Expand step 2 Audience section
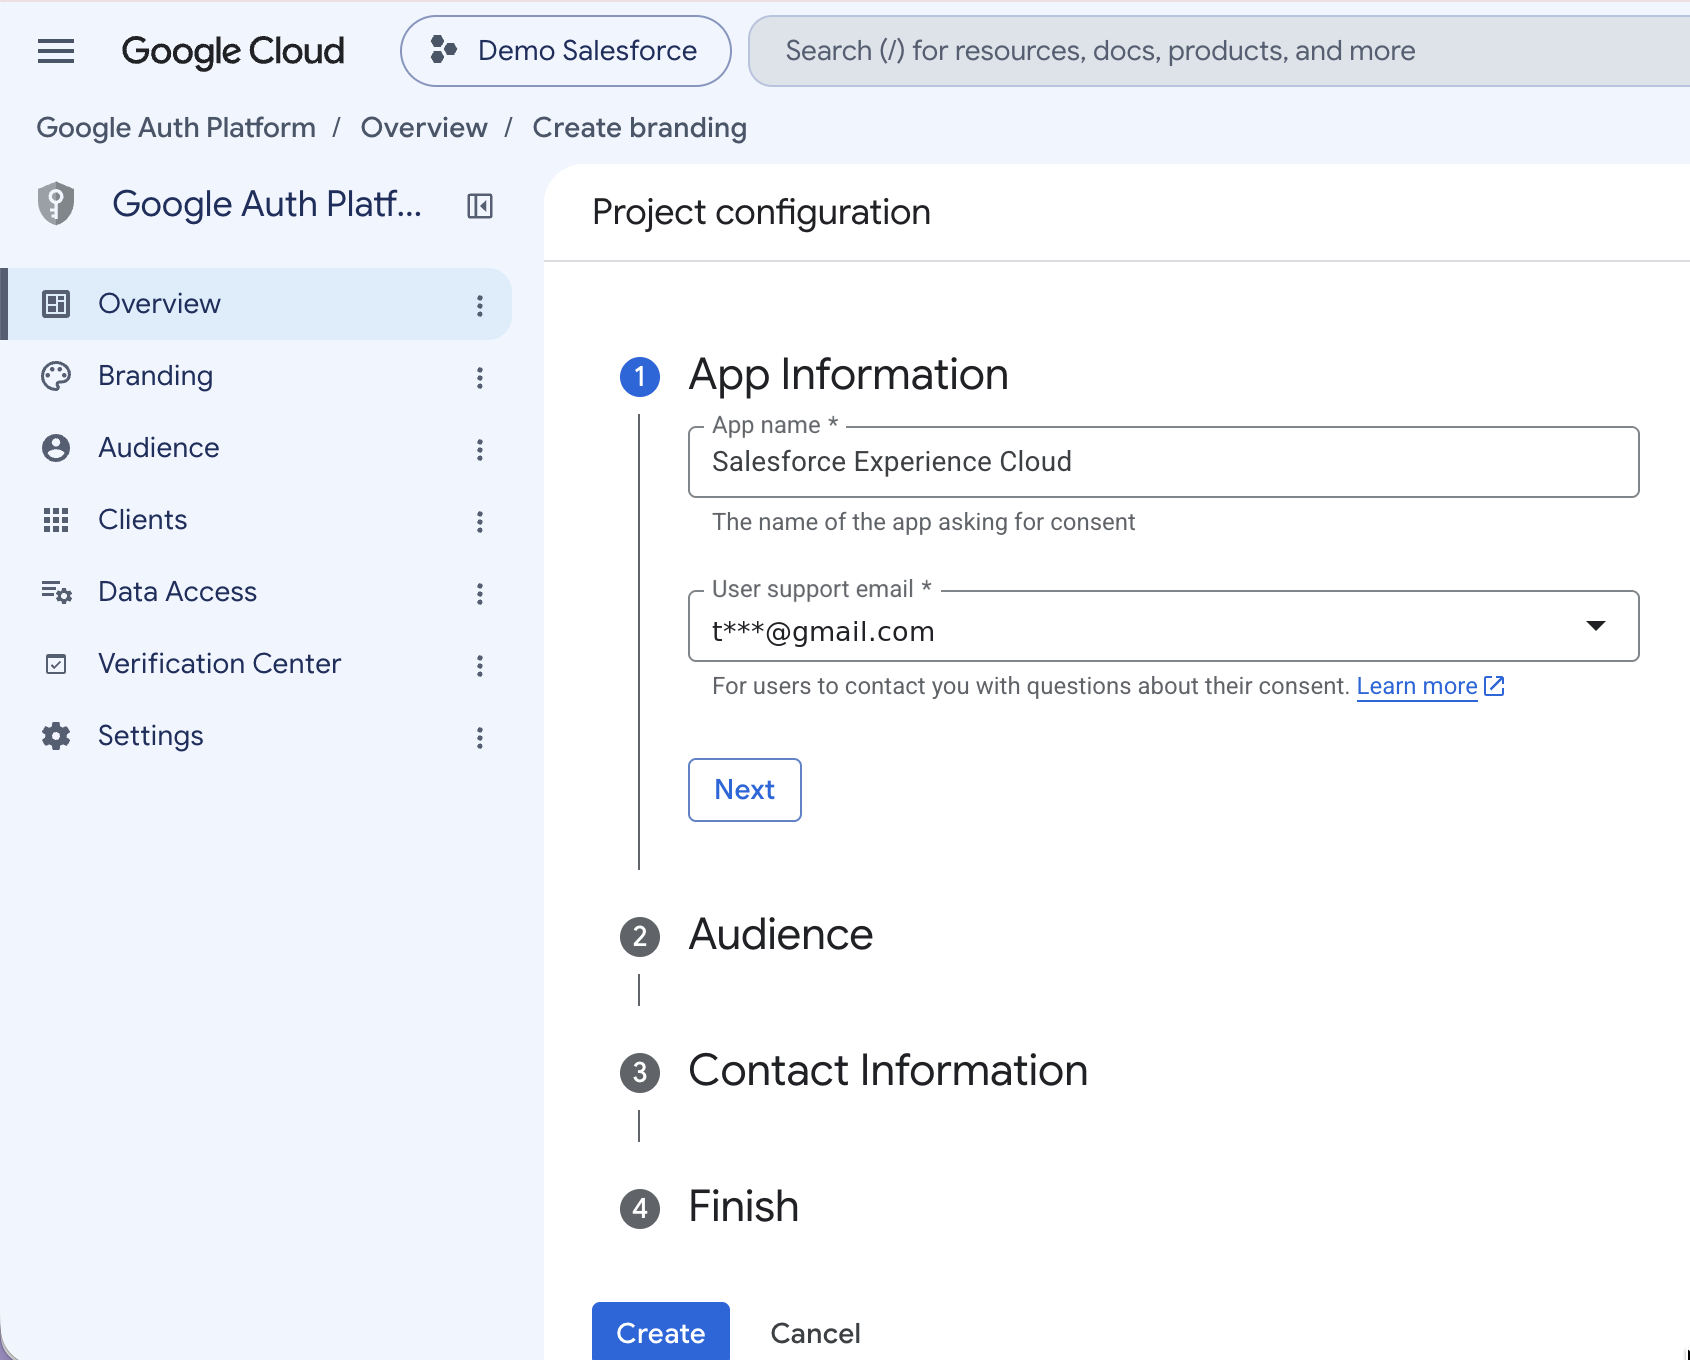Image resolution: width=1690 pixels, height=1360 pixels. pos(747,936)
